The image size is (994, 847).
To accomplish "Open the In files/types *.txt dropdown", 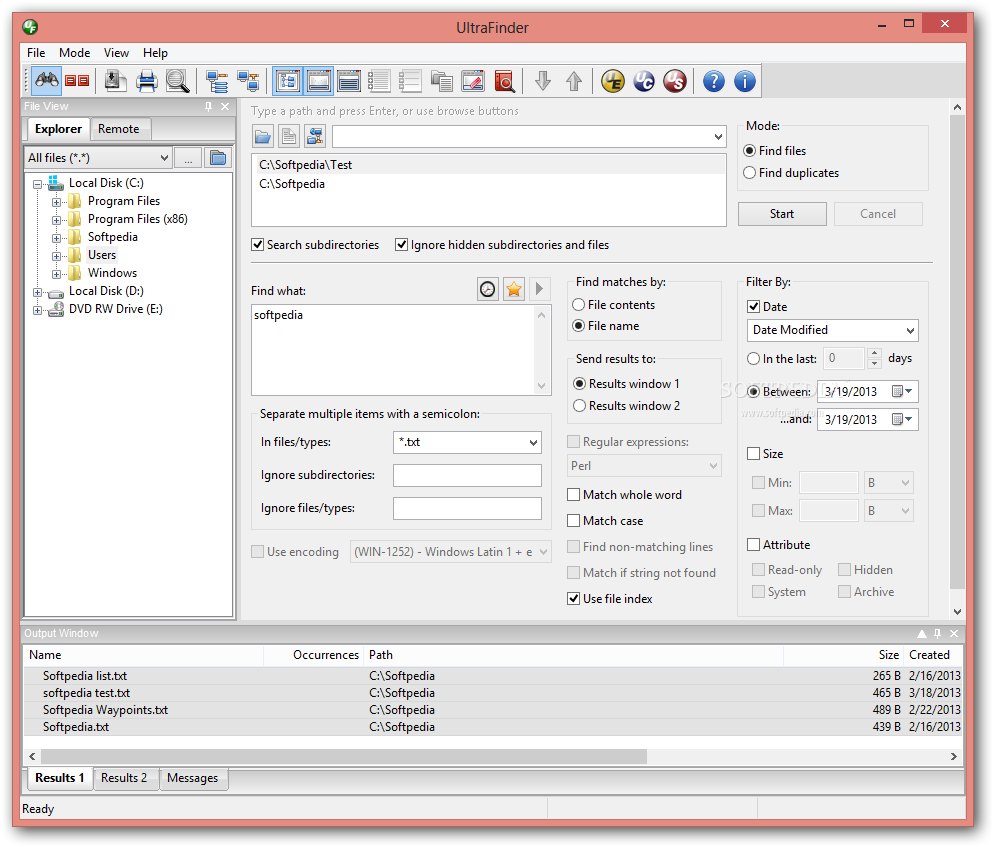I will [533, 443].
